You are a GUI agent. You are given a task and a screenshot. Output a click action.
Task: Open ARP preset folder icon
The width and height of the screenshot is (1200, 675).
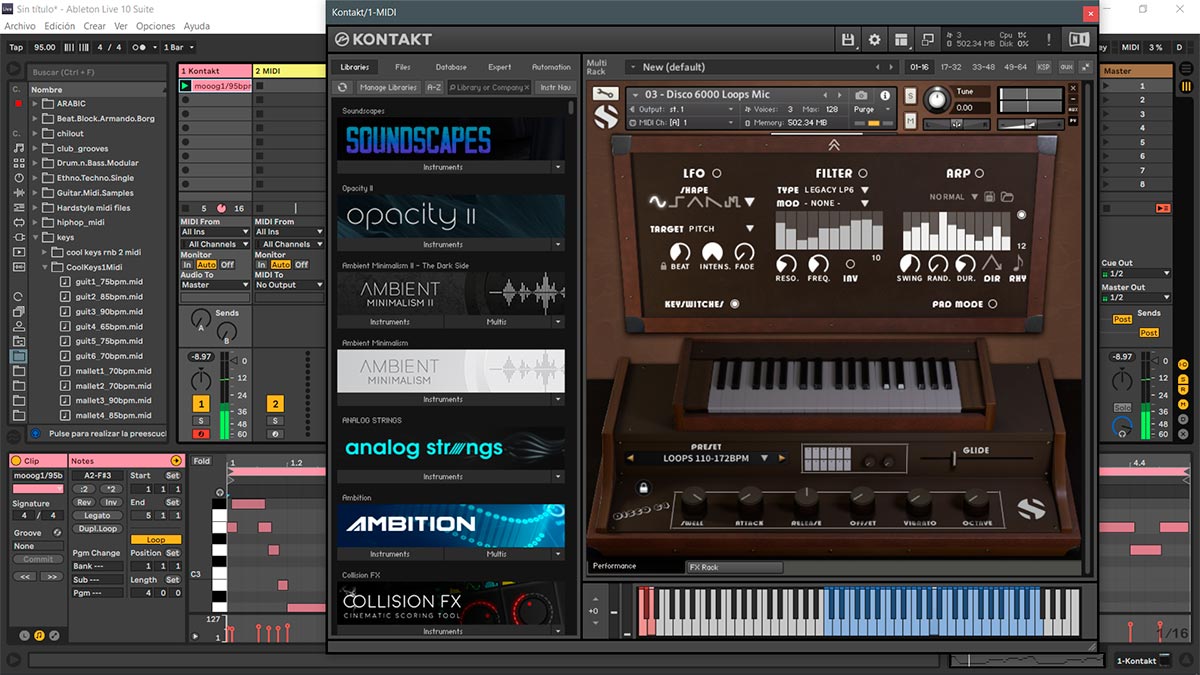click(1007, 197)
